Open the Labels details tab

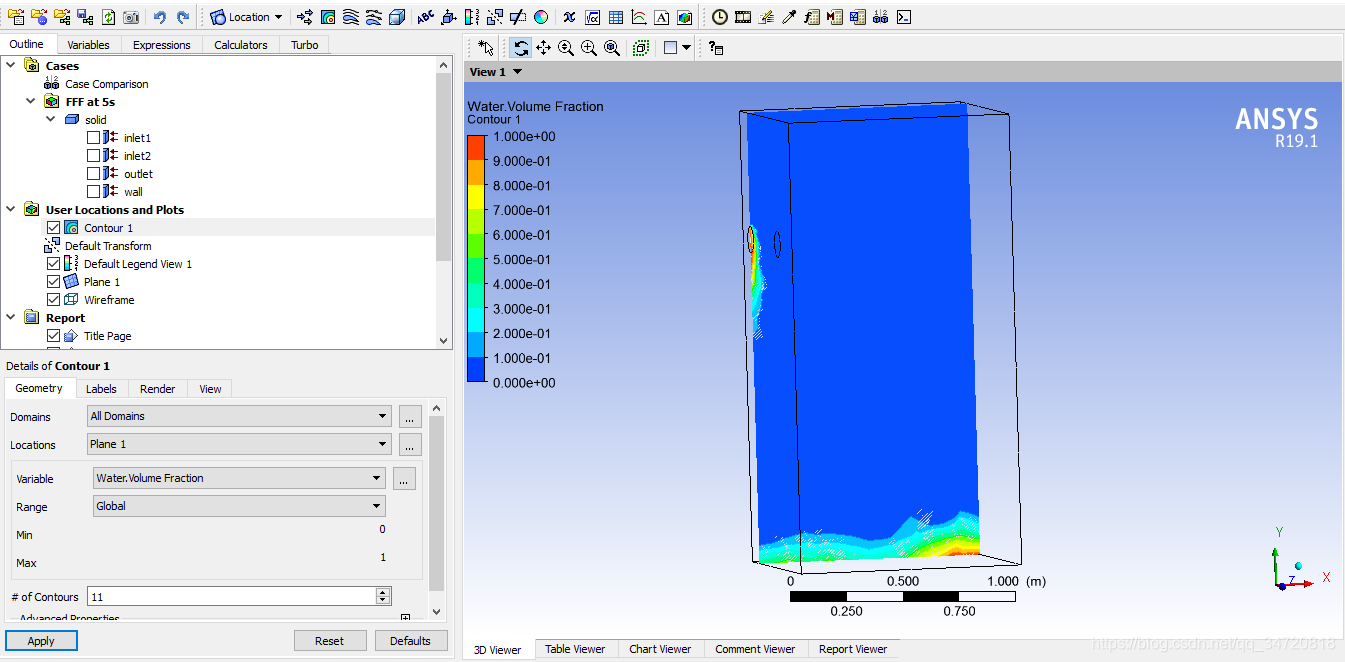pyautogui.click(x=101, y=389)
